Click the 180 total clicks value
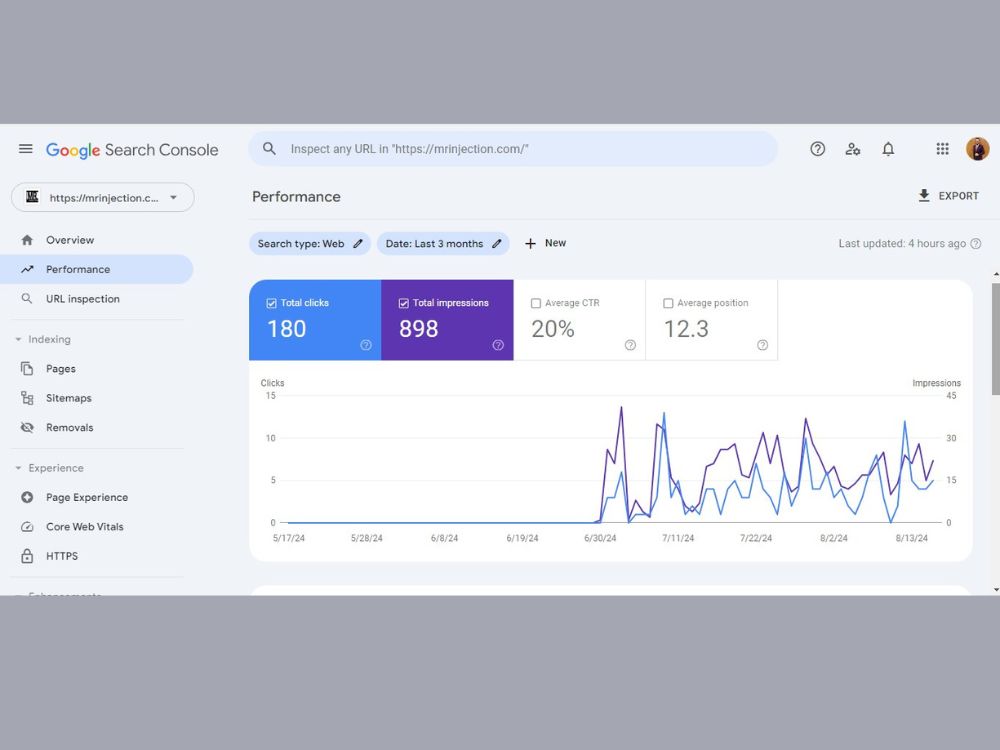 pyautogui.click(x=286, y=329)
